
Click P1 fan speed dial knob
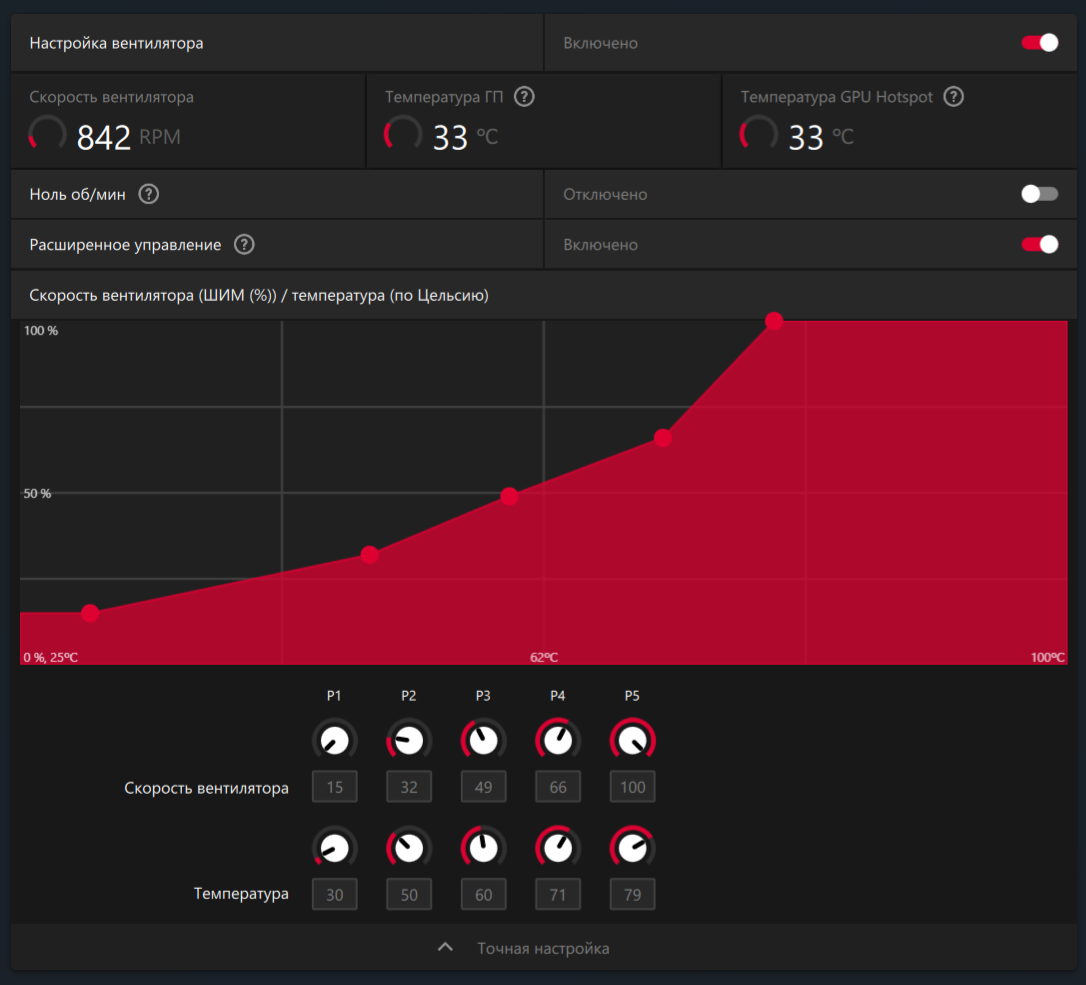point(334,741)
